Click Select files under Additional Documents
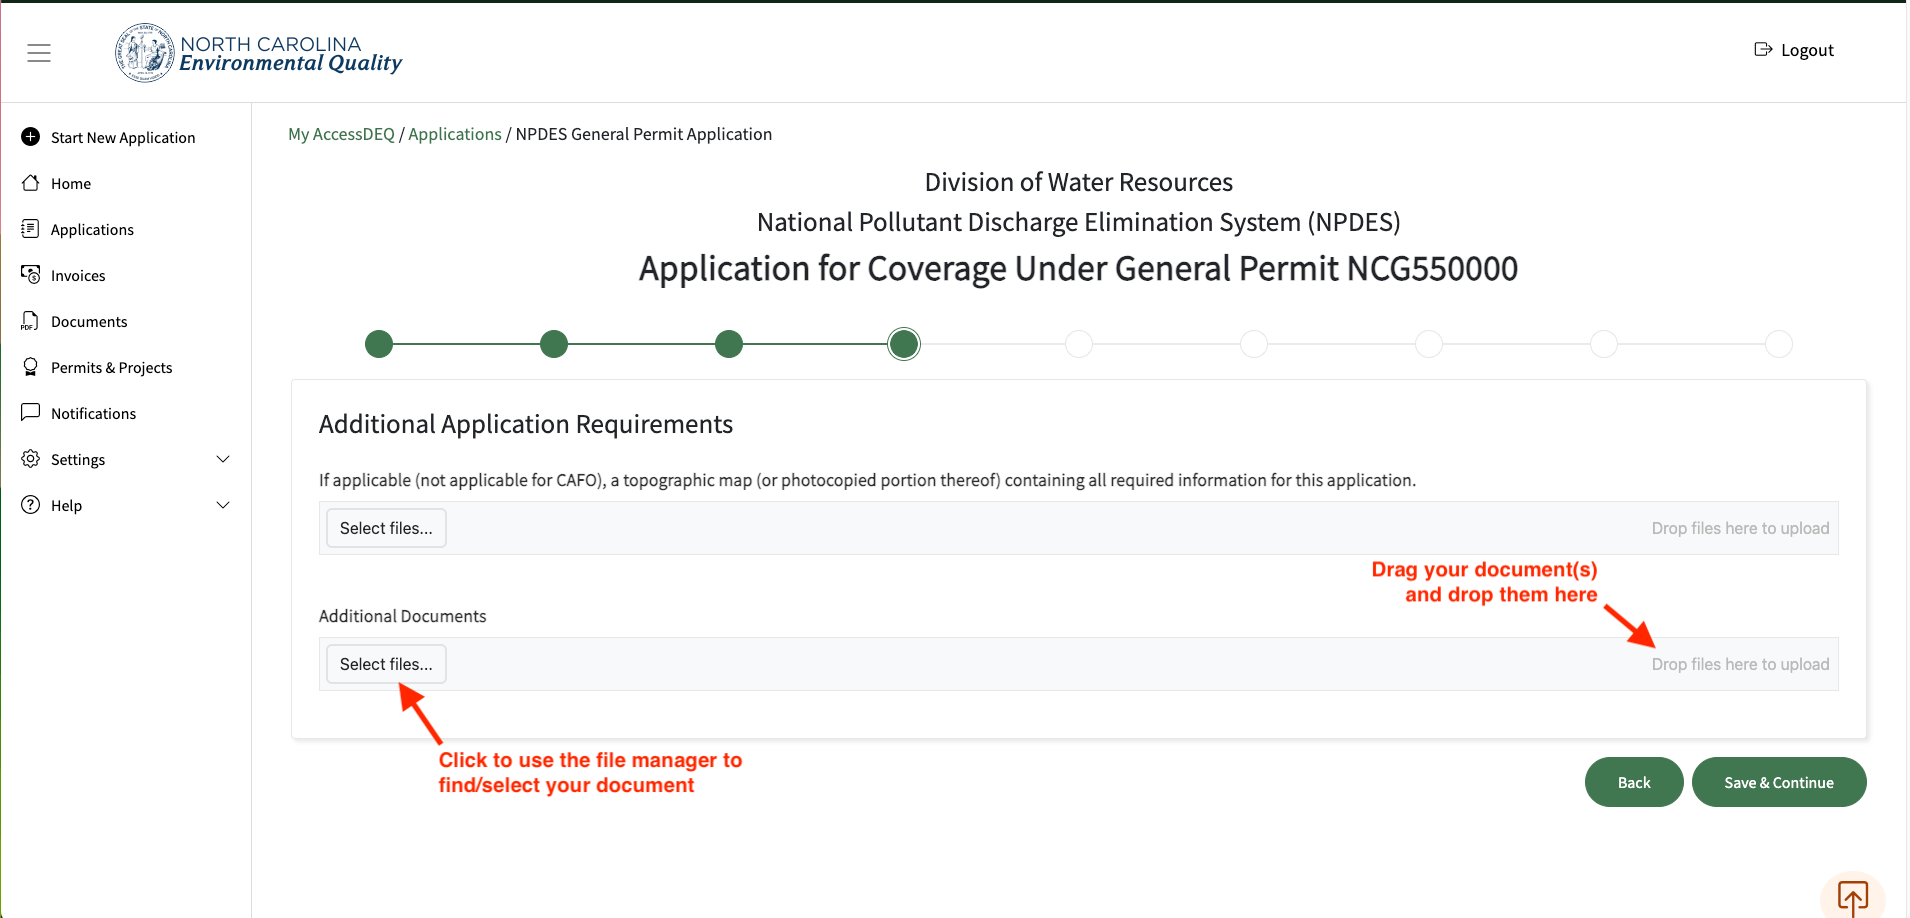The width and height of the screenshot is (1910, 918). [386, 664]
